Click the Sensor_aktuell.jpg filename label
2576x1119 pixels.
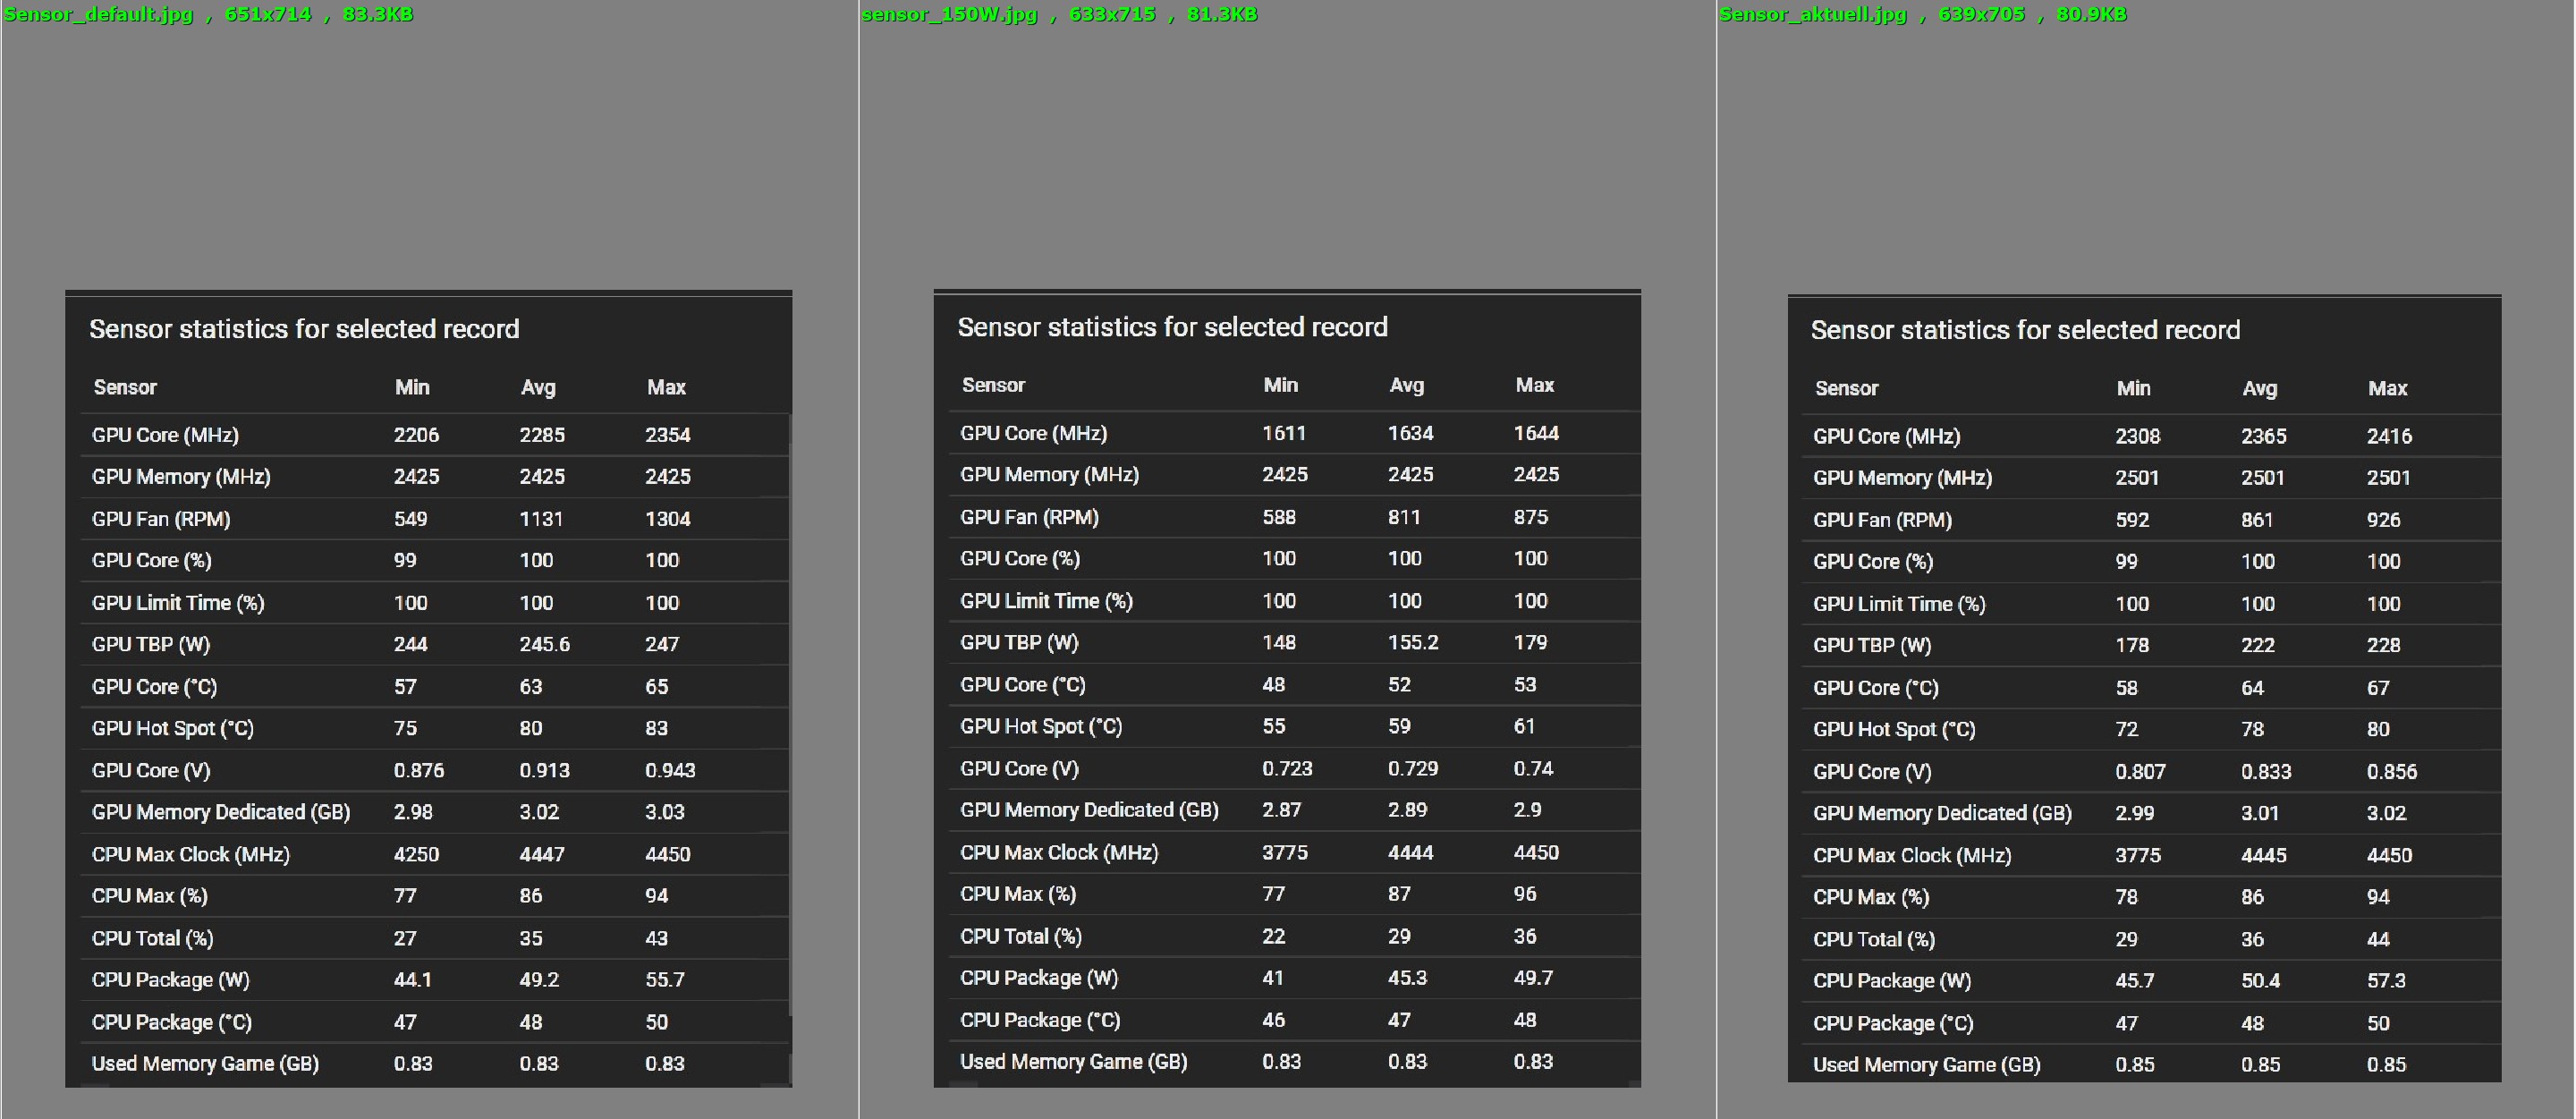1812,14
